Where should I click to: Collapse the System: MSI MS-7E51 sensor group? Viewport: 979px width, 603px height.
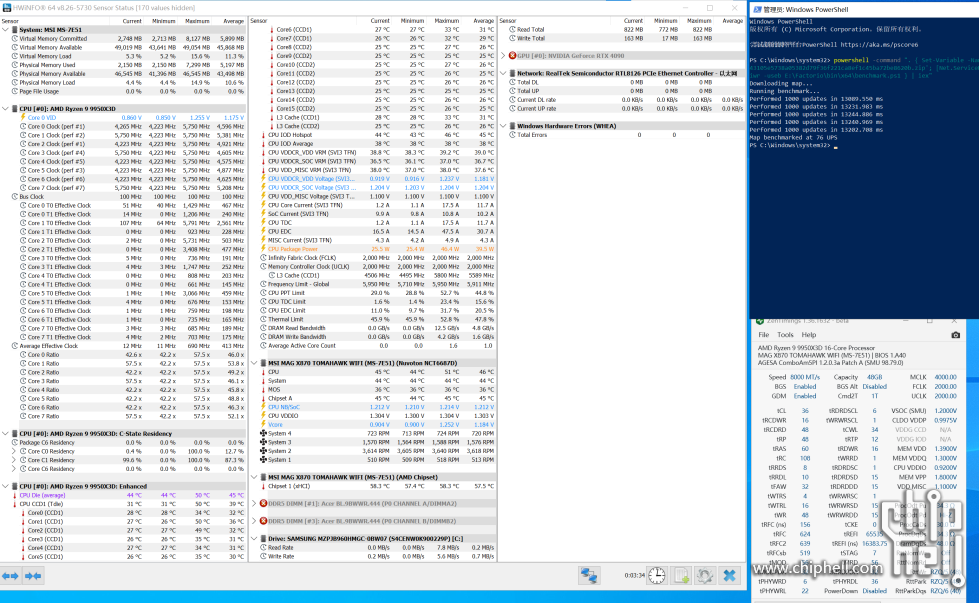5,29
